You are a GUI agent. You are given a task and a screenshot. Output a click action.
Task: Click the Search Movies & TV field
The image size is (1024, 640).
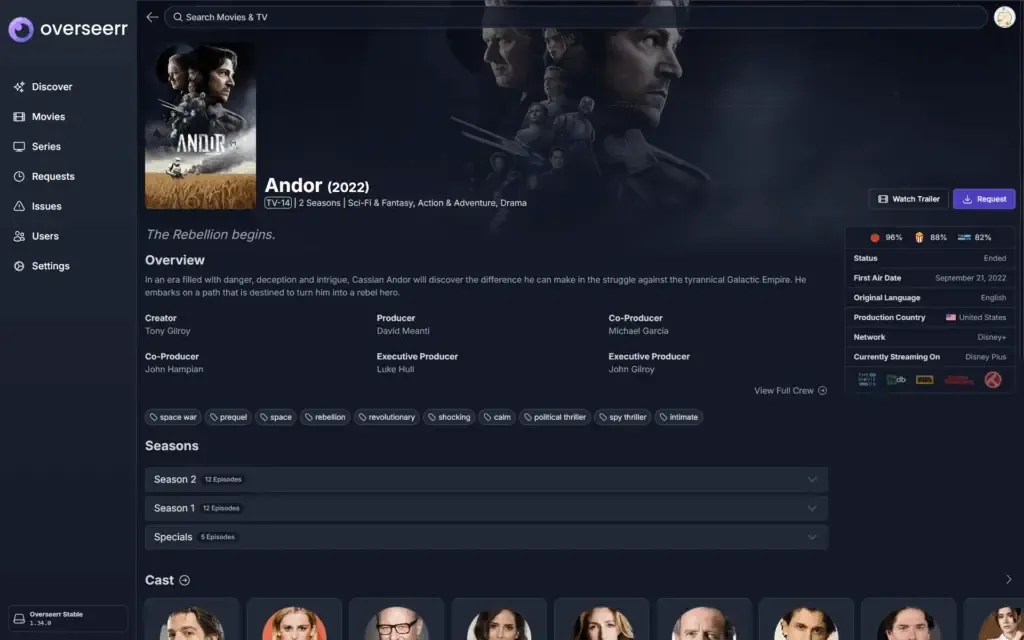coord(575,17)
